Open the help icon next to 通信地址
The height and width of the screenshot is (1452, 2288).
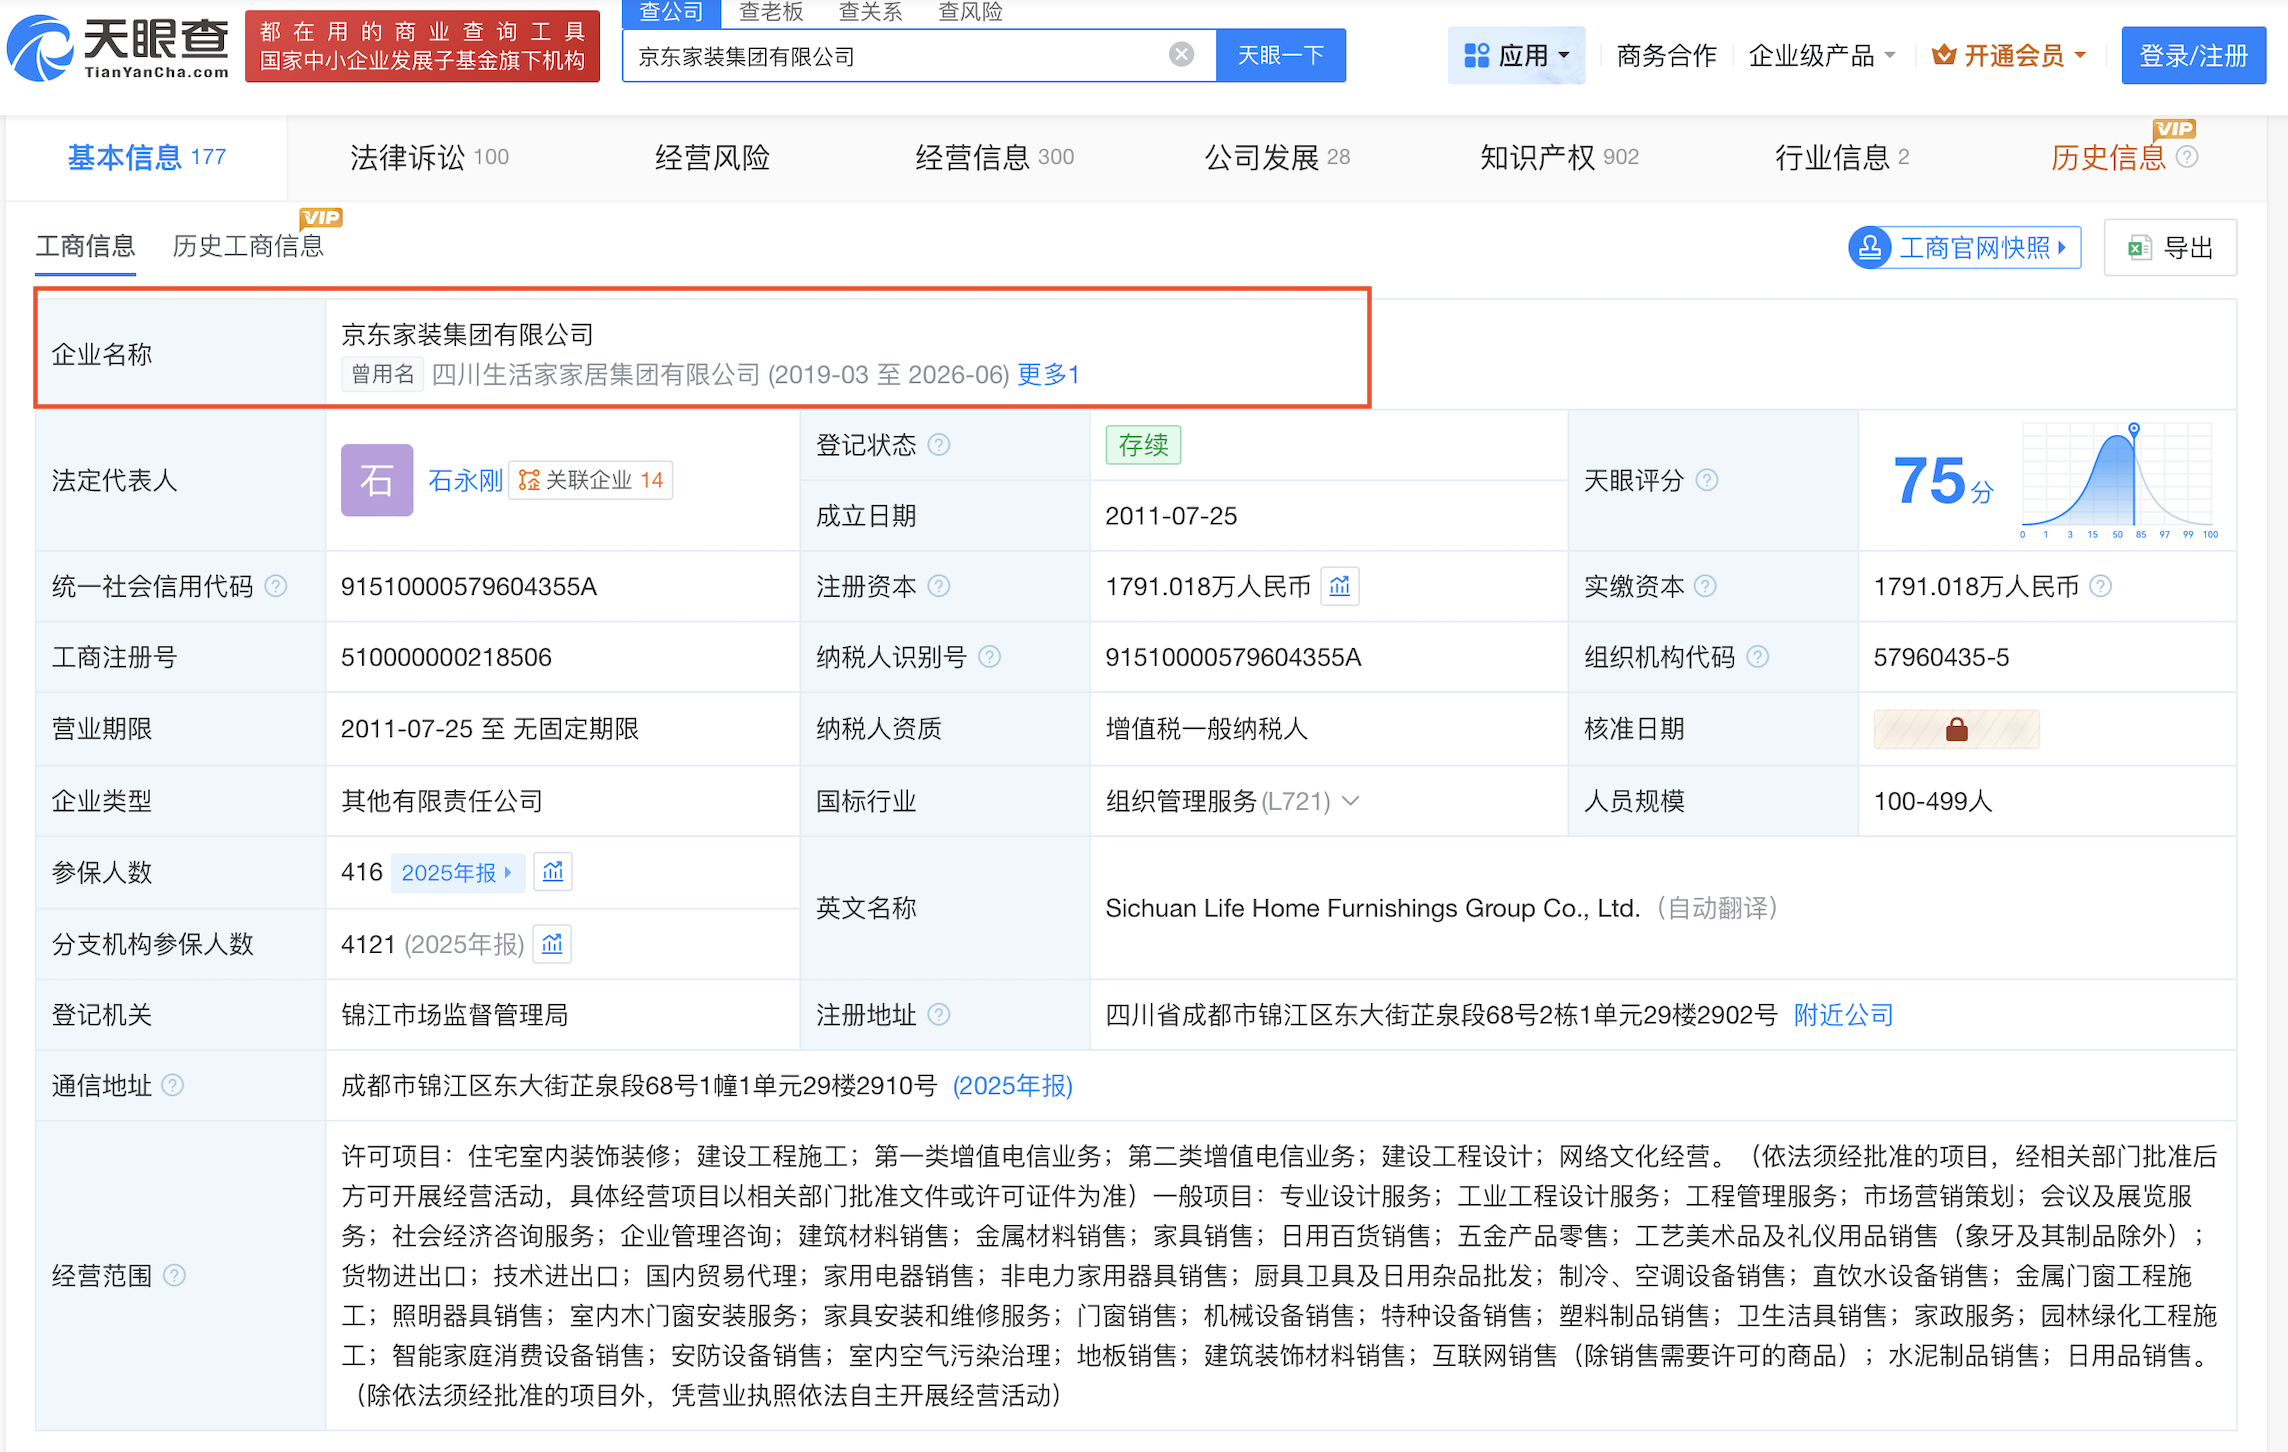[x=172, y=1087]
